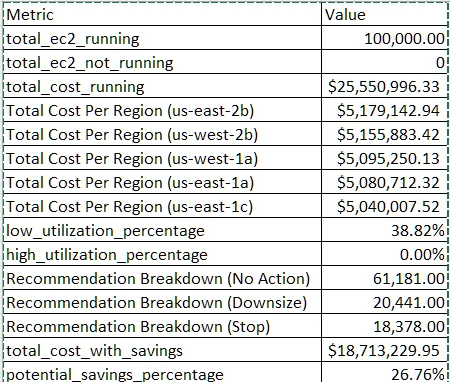Click Recommendation Breakdown (No Action) cell
This screenshot has height=382, width=450.
pyautogui.click(x=162, y=278)
